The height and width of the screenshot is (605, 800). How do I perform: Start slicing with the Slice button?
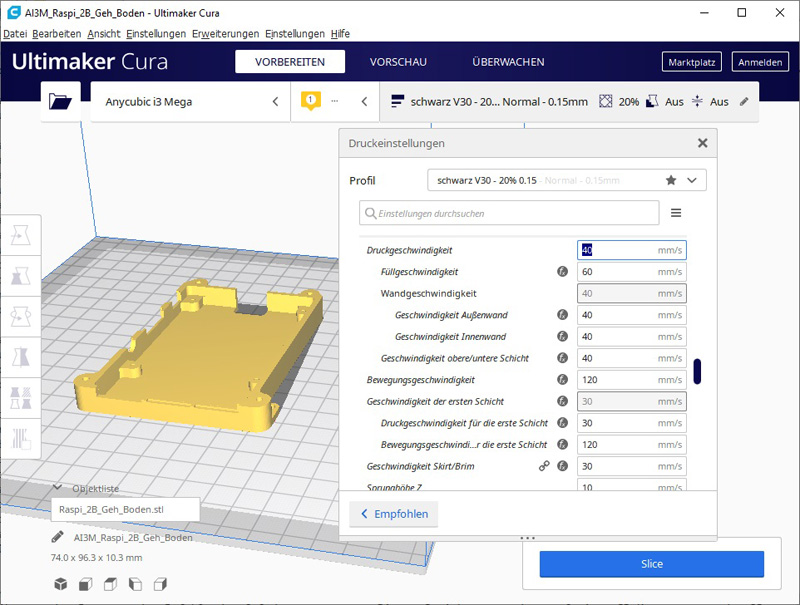click(652, 564)
